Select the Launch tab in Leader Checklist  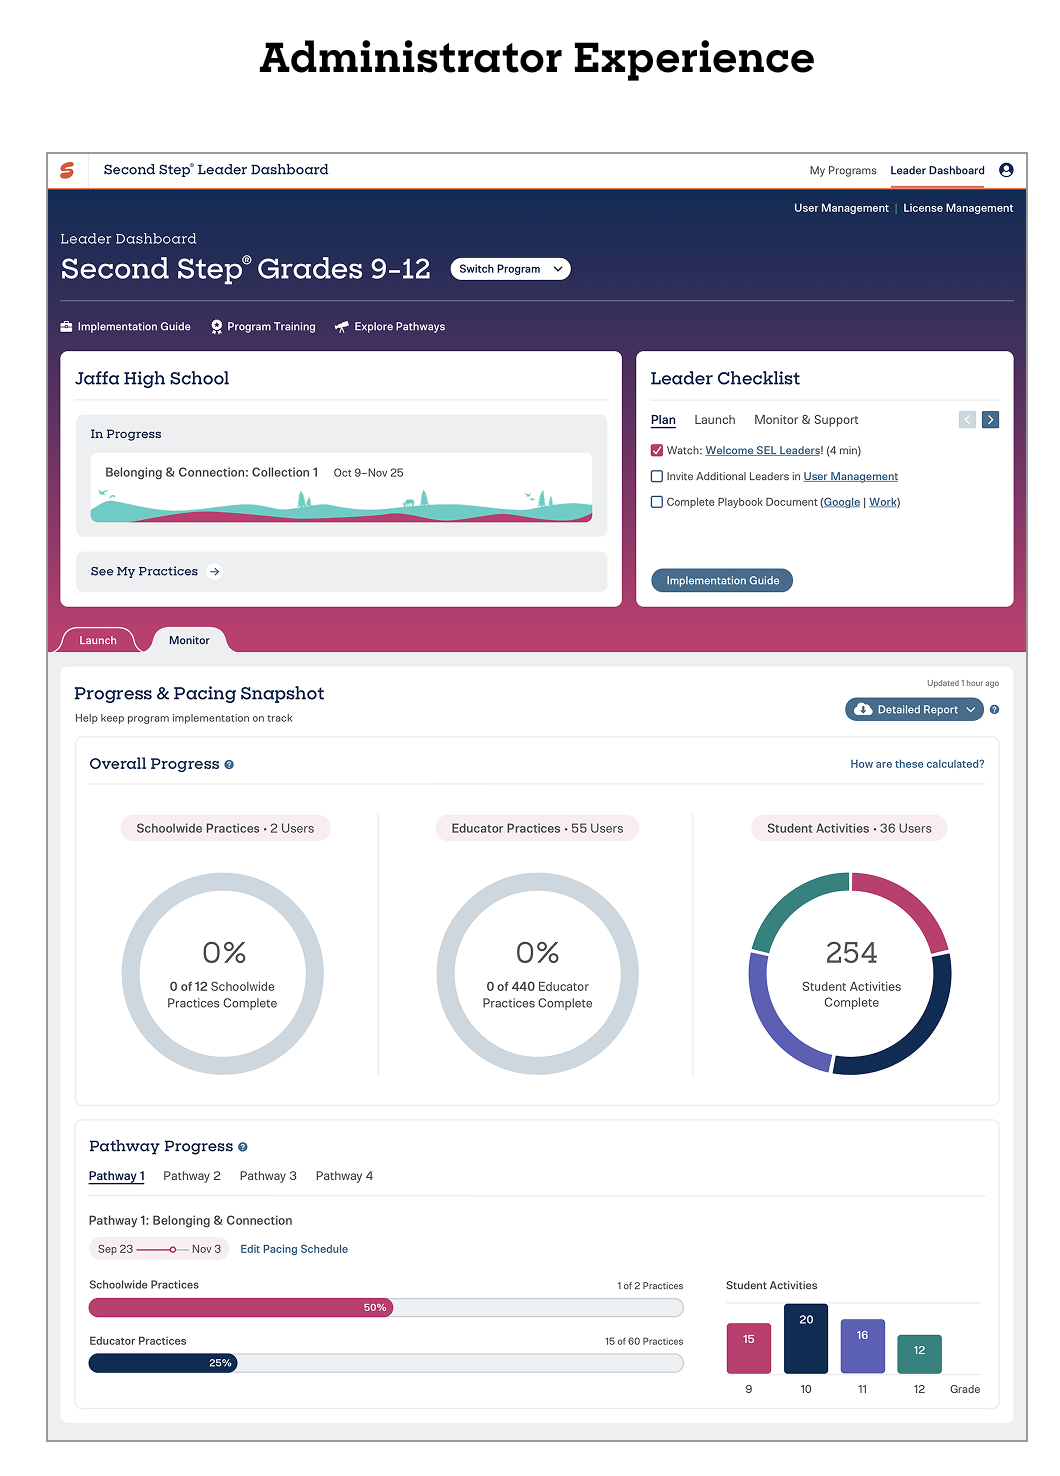(715, 420)
